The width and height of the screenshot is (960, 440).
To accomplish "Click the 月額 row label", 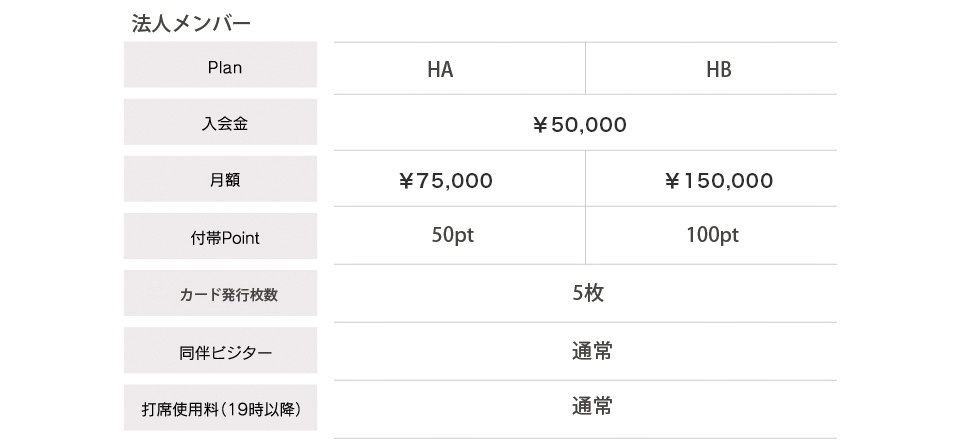I will tap(220, 179).
